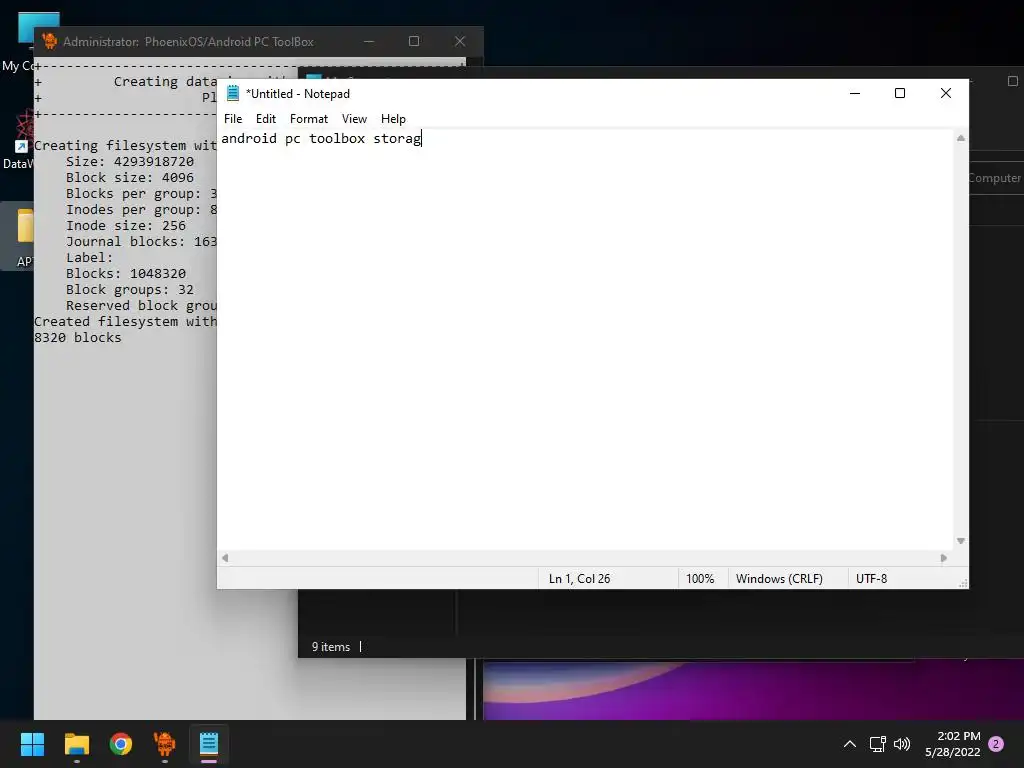Click the vertical scrollbar up arrow in Notepad
The width and height of the screenshot is (1024, 768).
[x=961, y=138]
